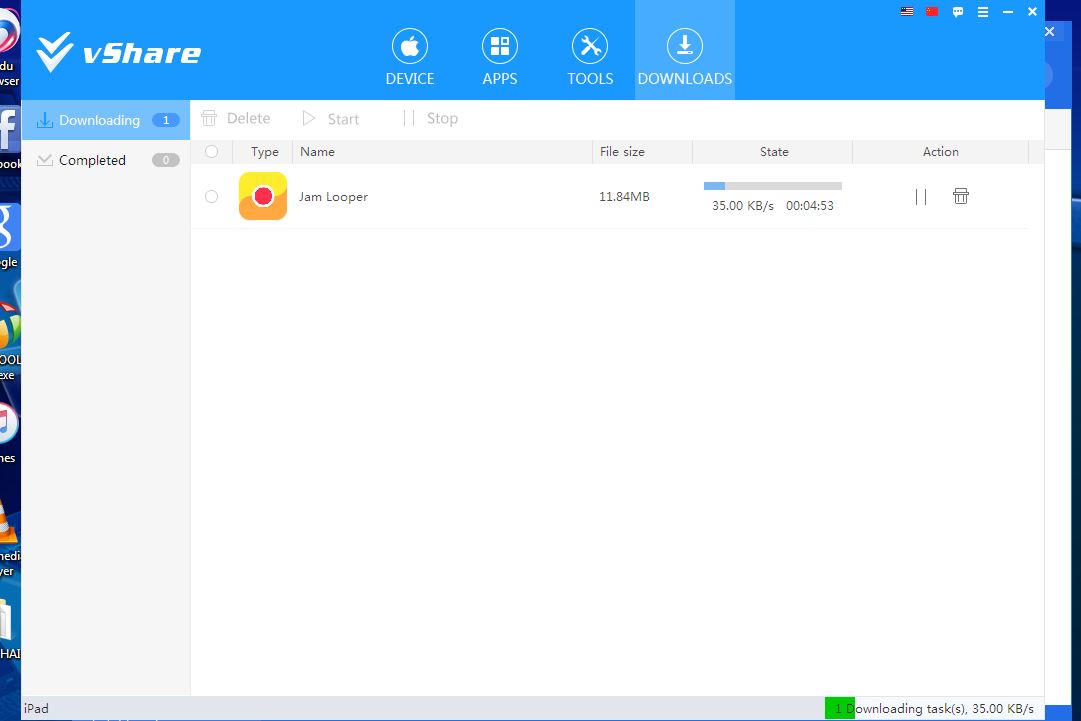Click the Start toolbar button
Image resolution: width=1081 pixels, height=721 pixels.
(331, 119)
